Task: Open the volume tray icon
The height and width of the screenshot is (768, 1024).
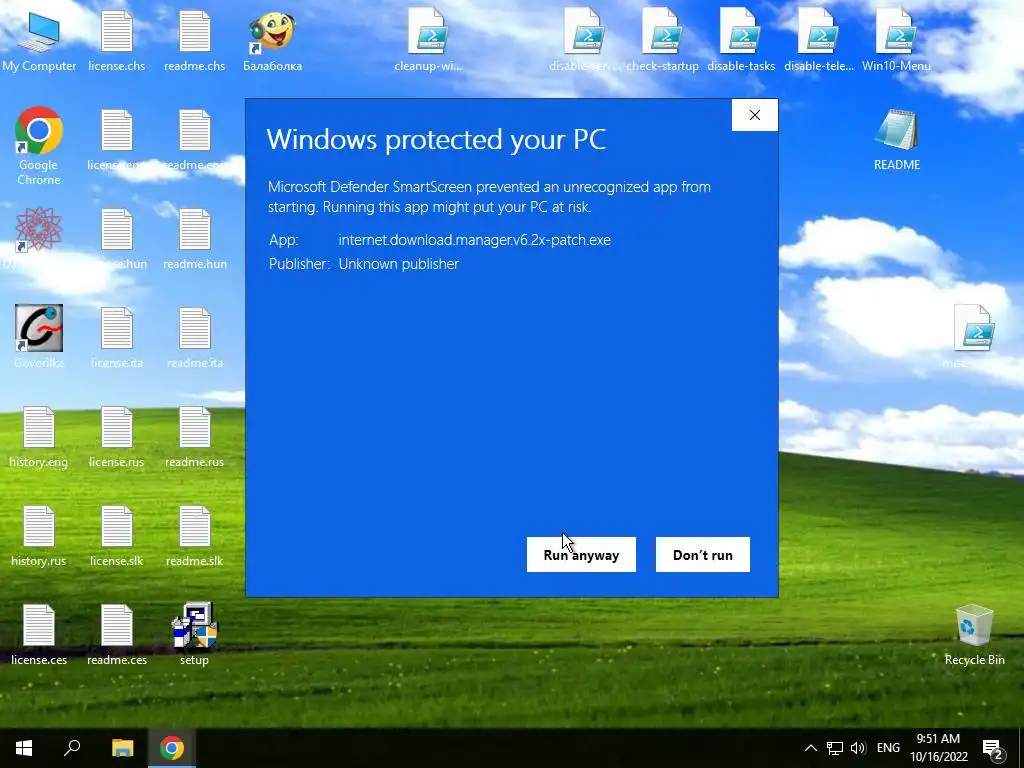Action: point(858,748)
